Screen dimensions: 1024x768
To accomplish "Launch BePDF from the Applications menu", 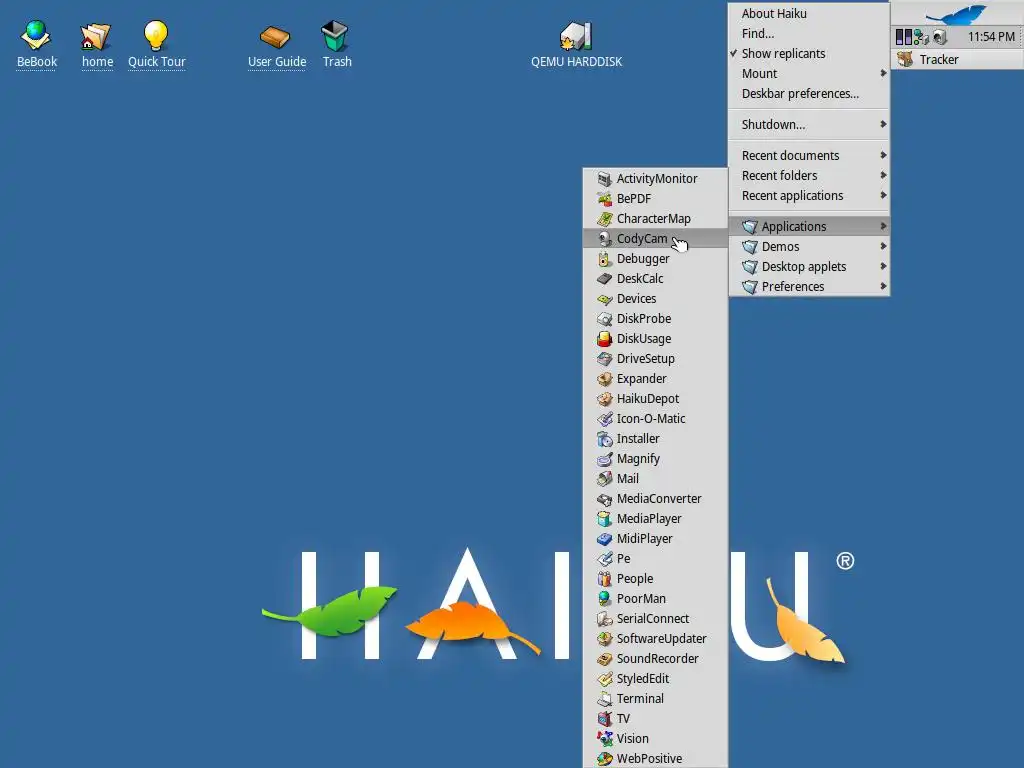I will click(655, 199).
